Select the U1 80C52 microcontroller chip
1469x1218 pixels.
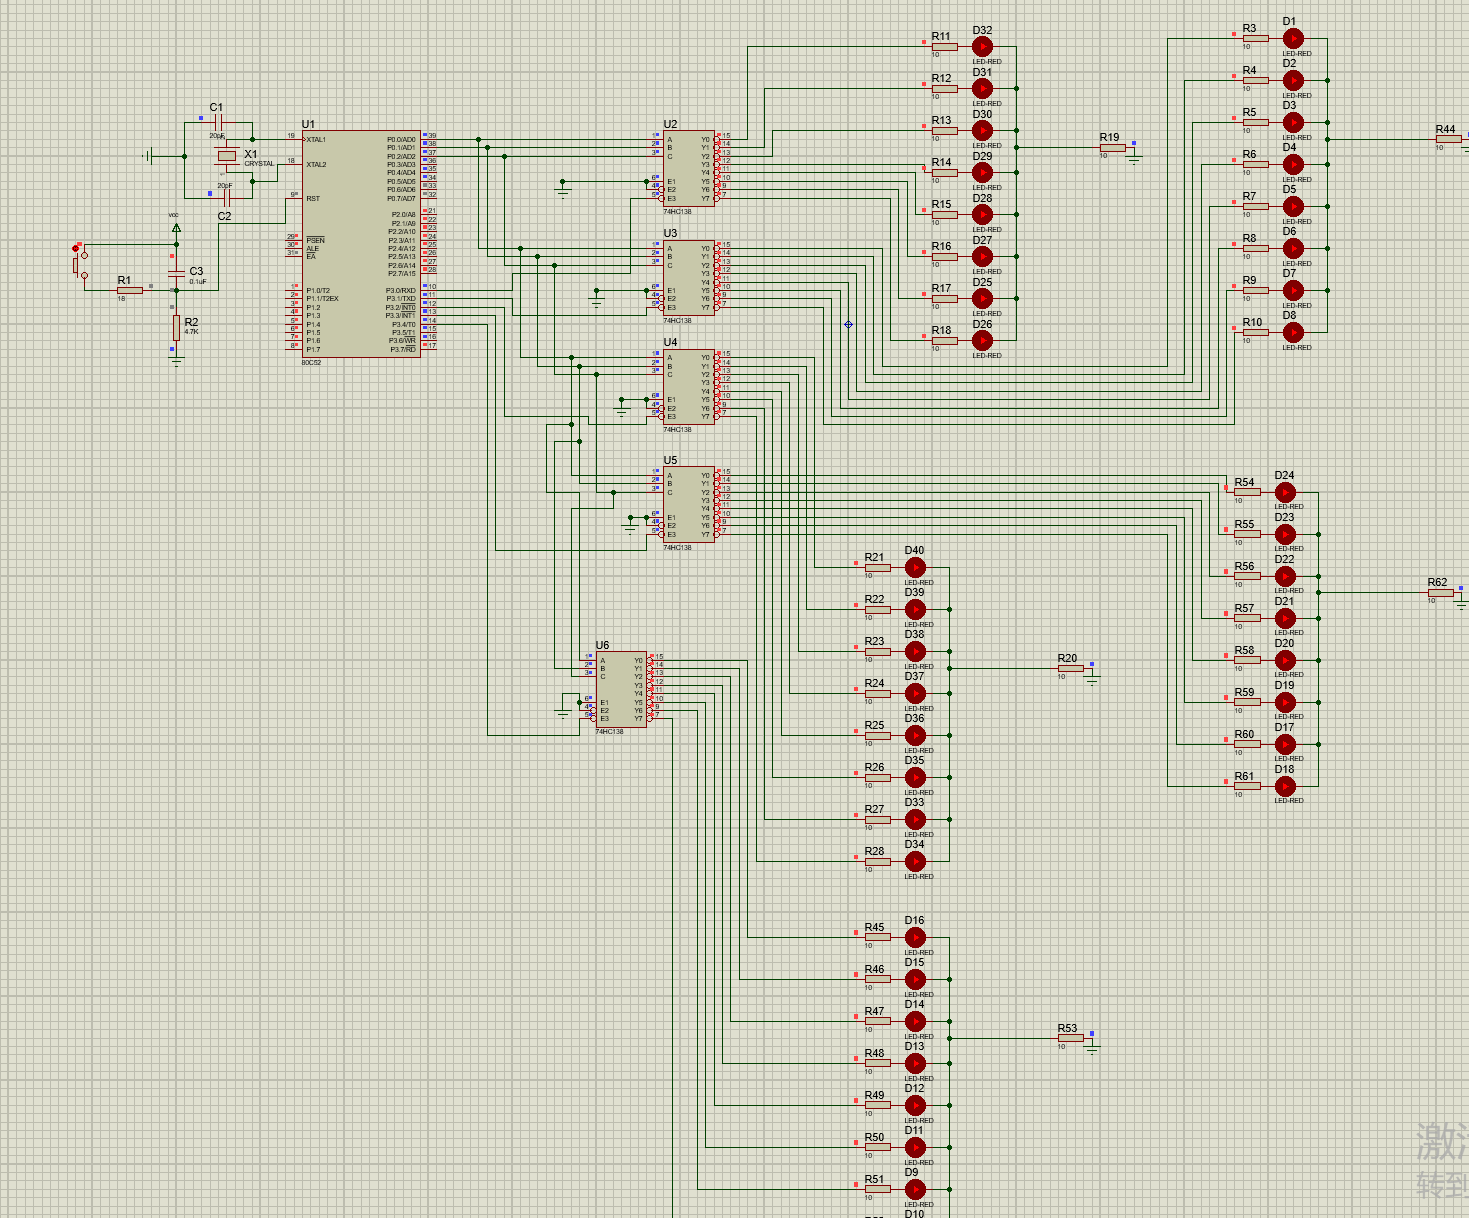360,243
